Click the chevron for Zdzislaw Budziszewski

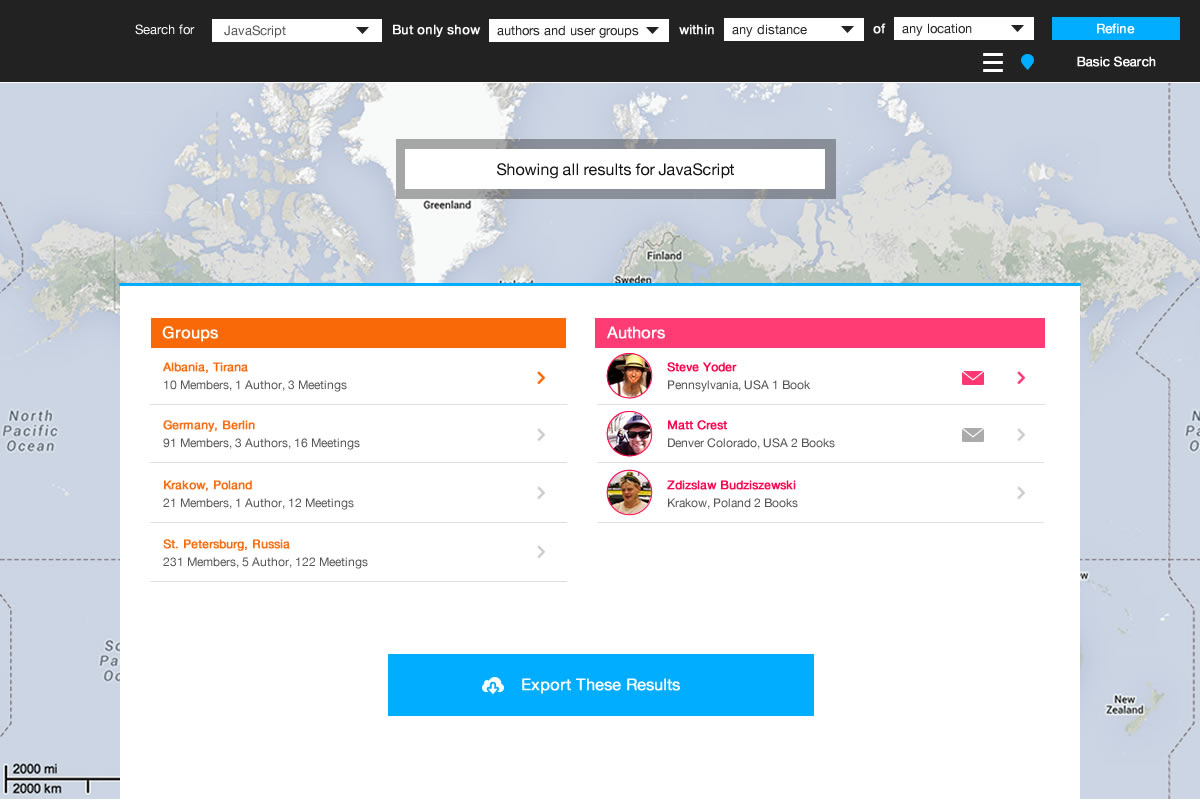(x=1021, y=493)
